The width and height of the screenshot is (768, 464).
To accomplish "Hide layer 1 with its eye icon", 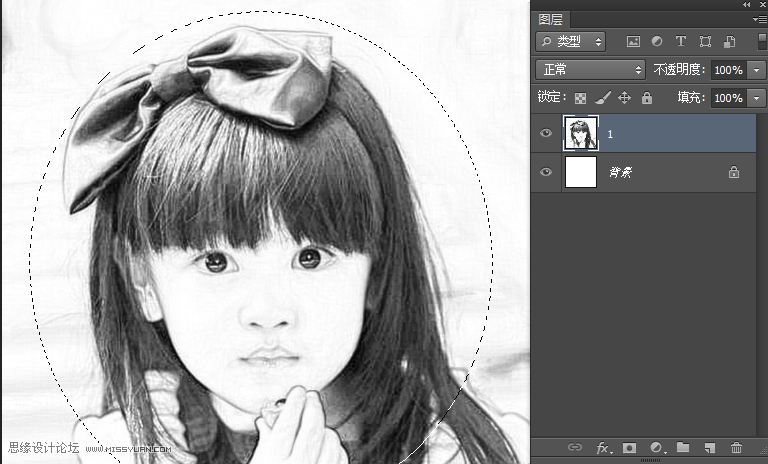I will [546, 133].
